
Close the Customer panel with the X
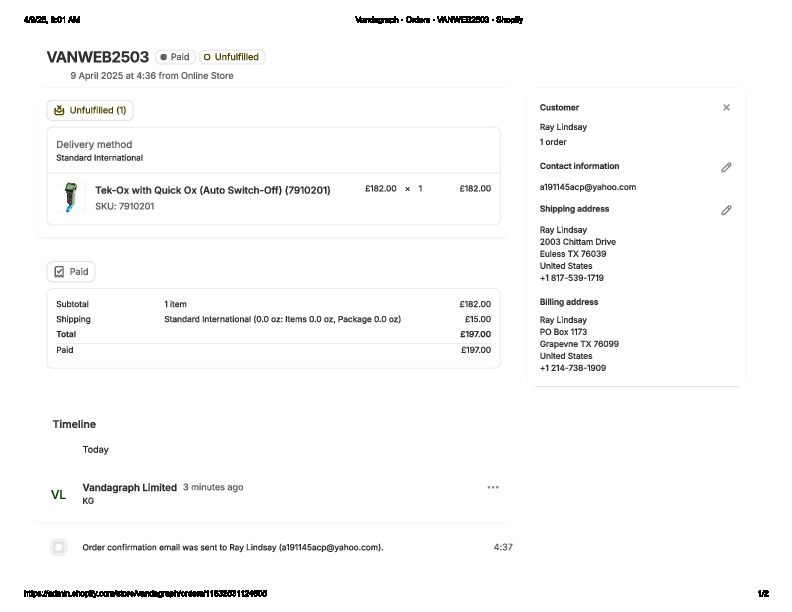[726, 108]
